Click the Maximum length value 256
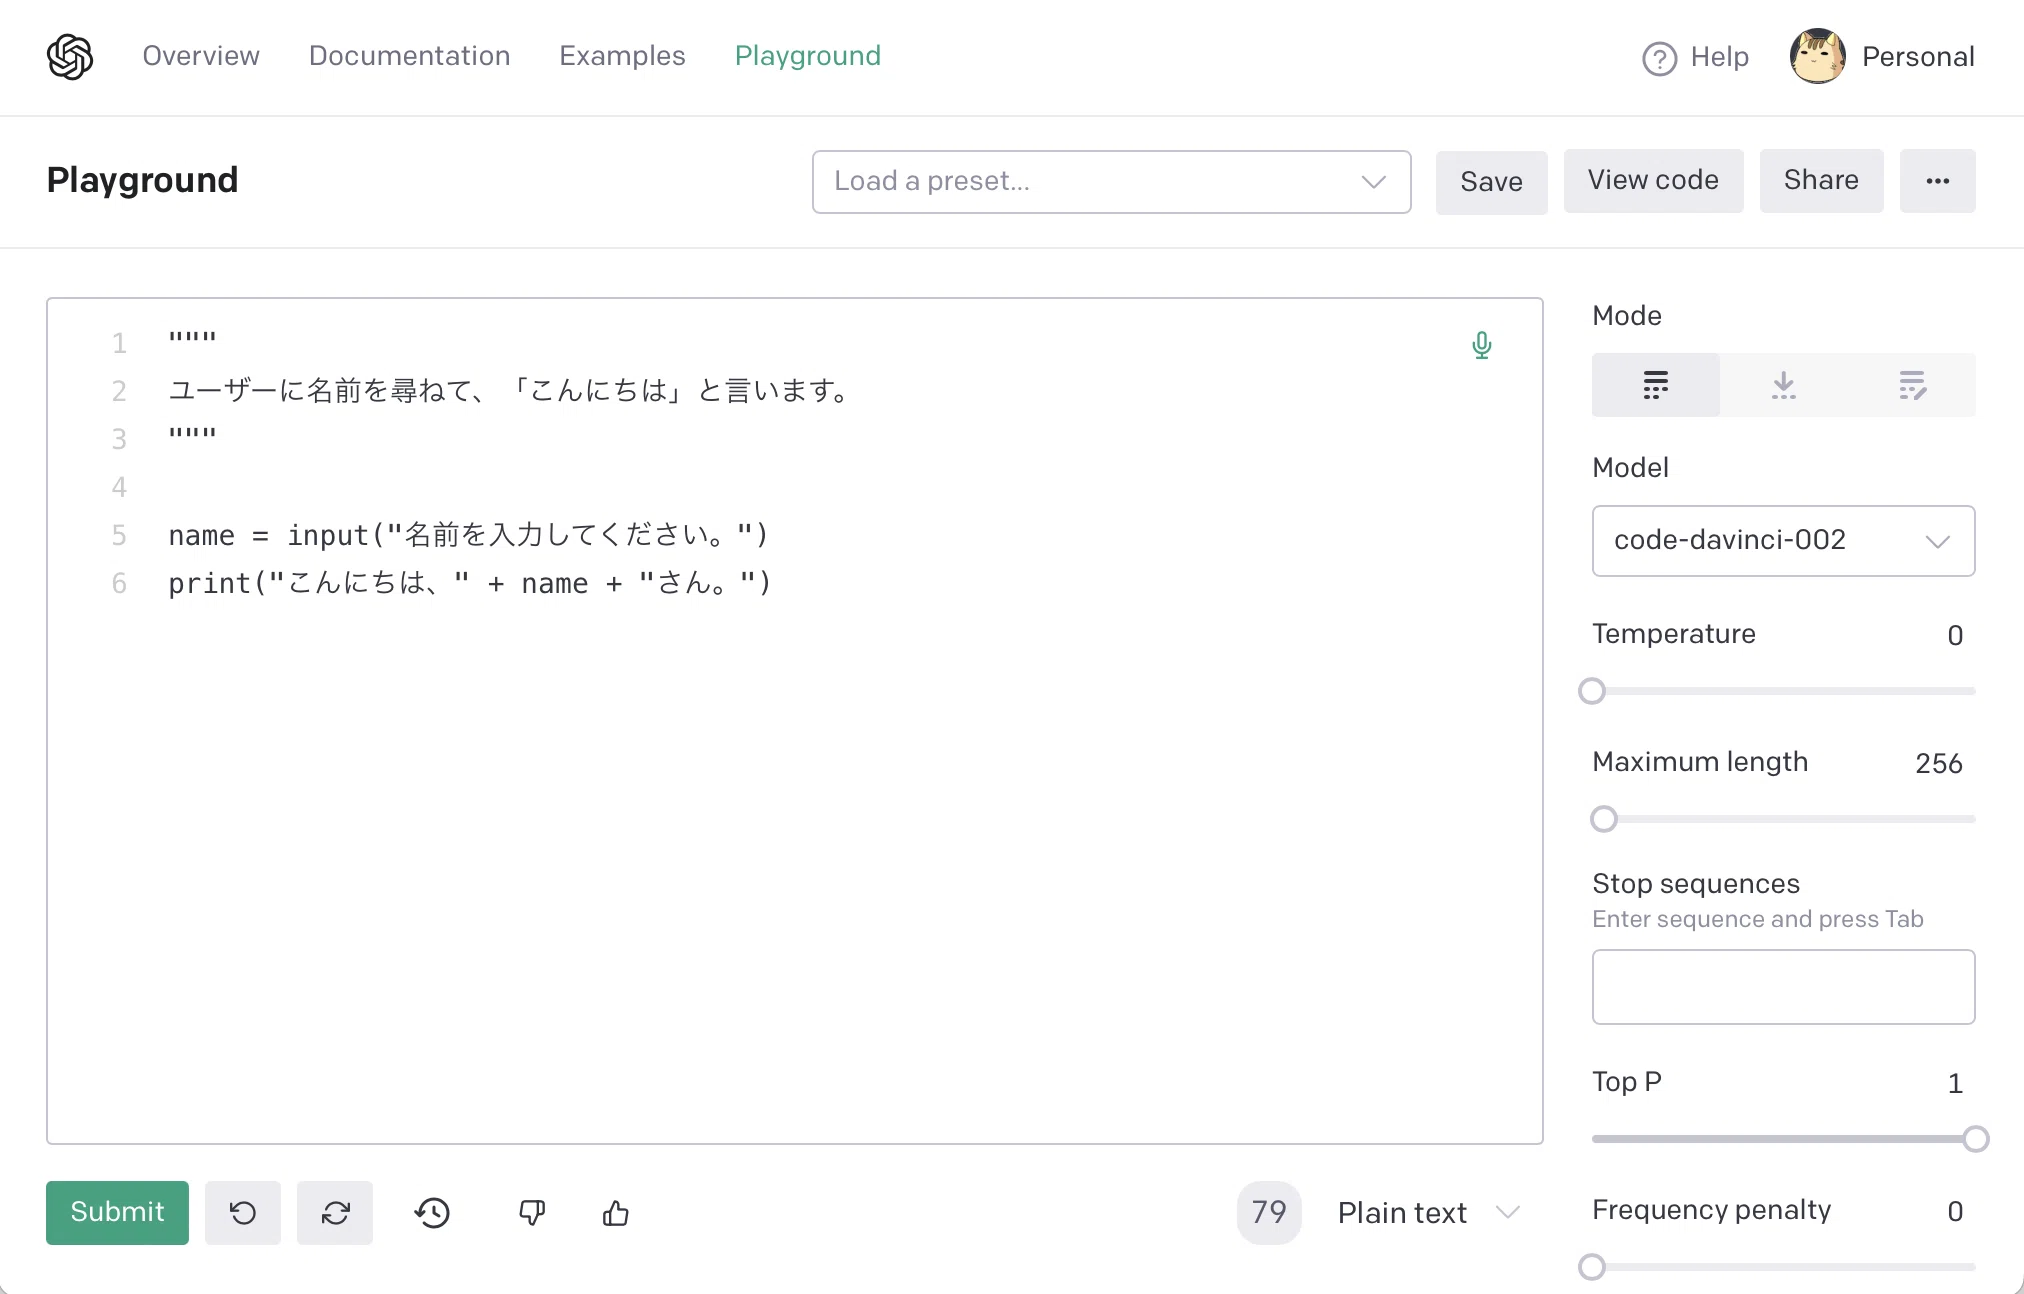 pyautogui.click(x=1939, y=763)
